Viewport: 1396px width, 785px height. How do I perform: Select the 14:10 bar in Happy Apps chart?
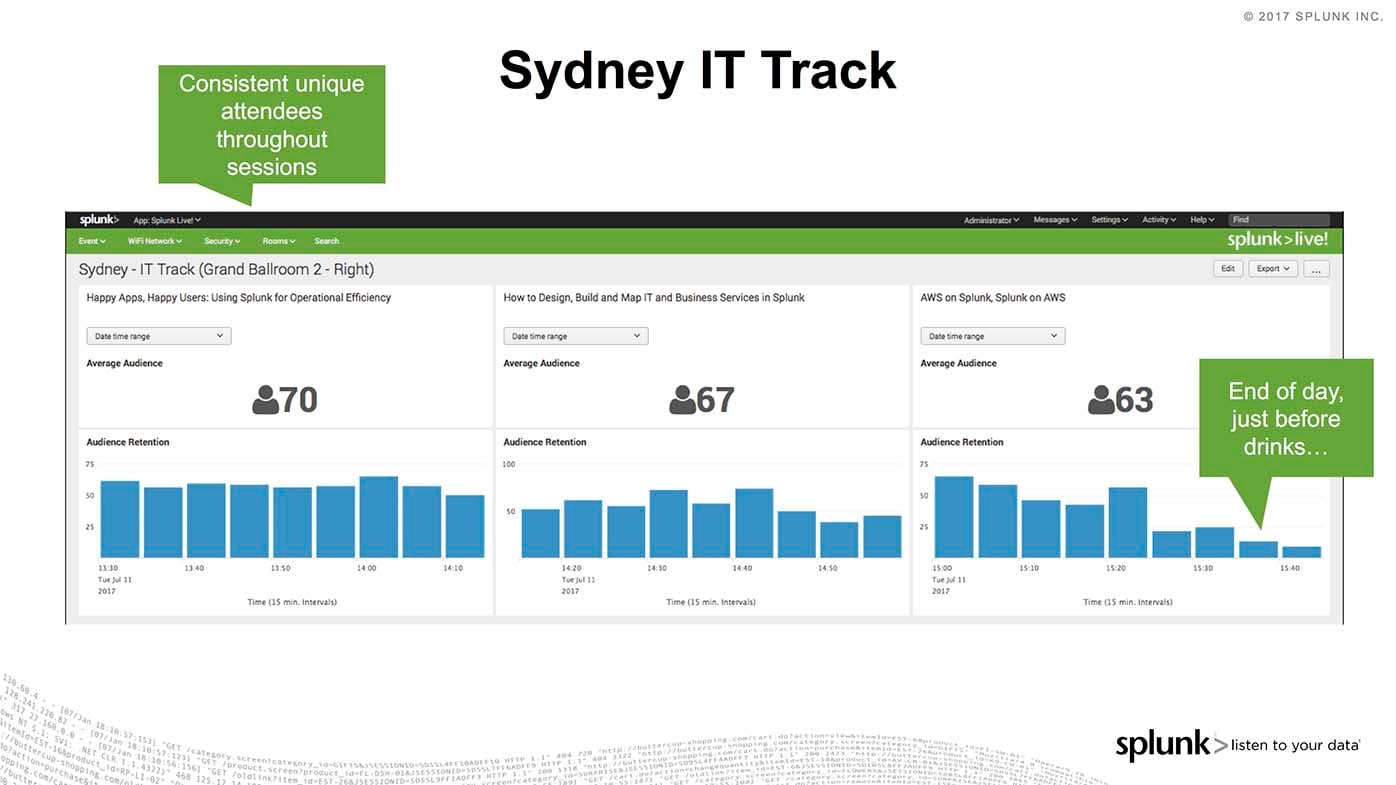465,526
